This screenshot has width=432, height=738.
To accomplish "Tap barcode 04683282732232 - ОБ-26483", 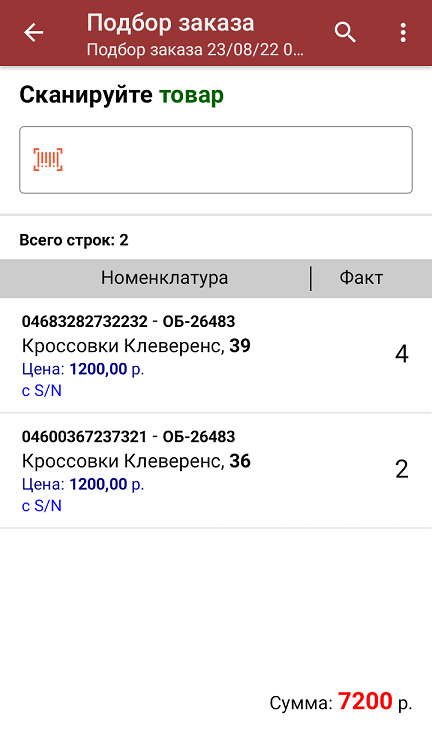I will [x=128, y=321].
